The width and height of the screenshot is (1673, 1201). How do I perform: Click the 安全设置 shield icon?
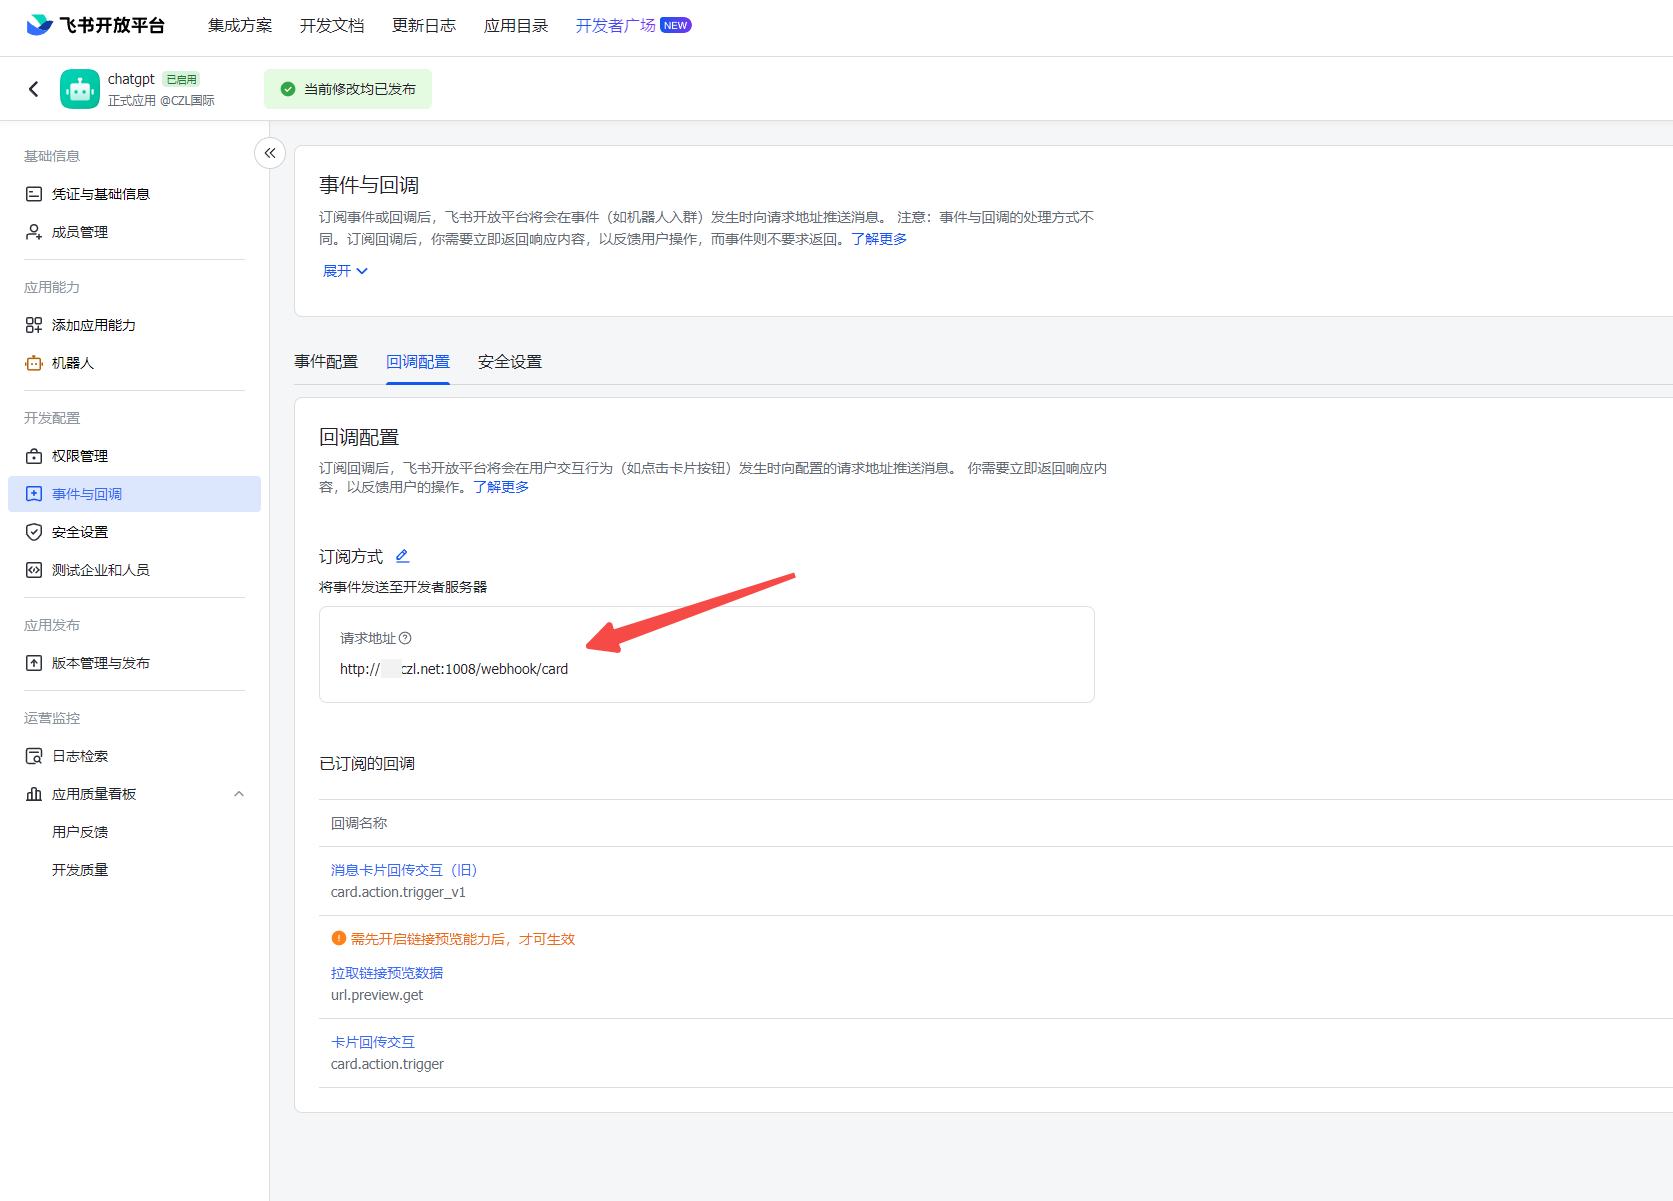click(34, 532)
